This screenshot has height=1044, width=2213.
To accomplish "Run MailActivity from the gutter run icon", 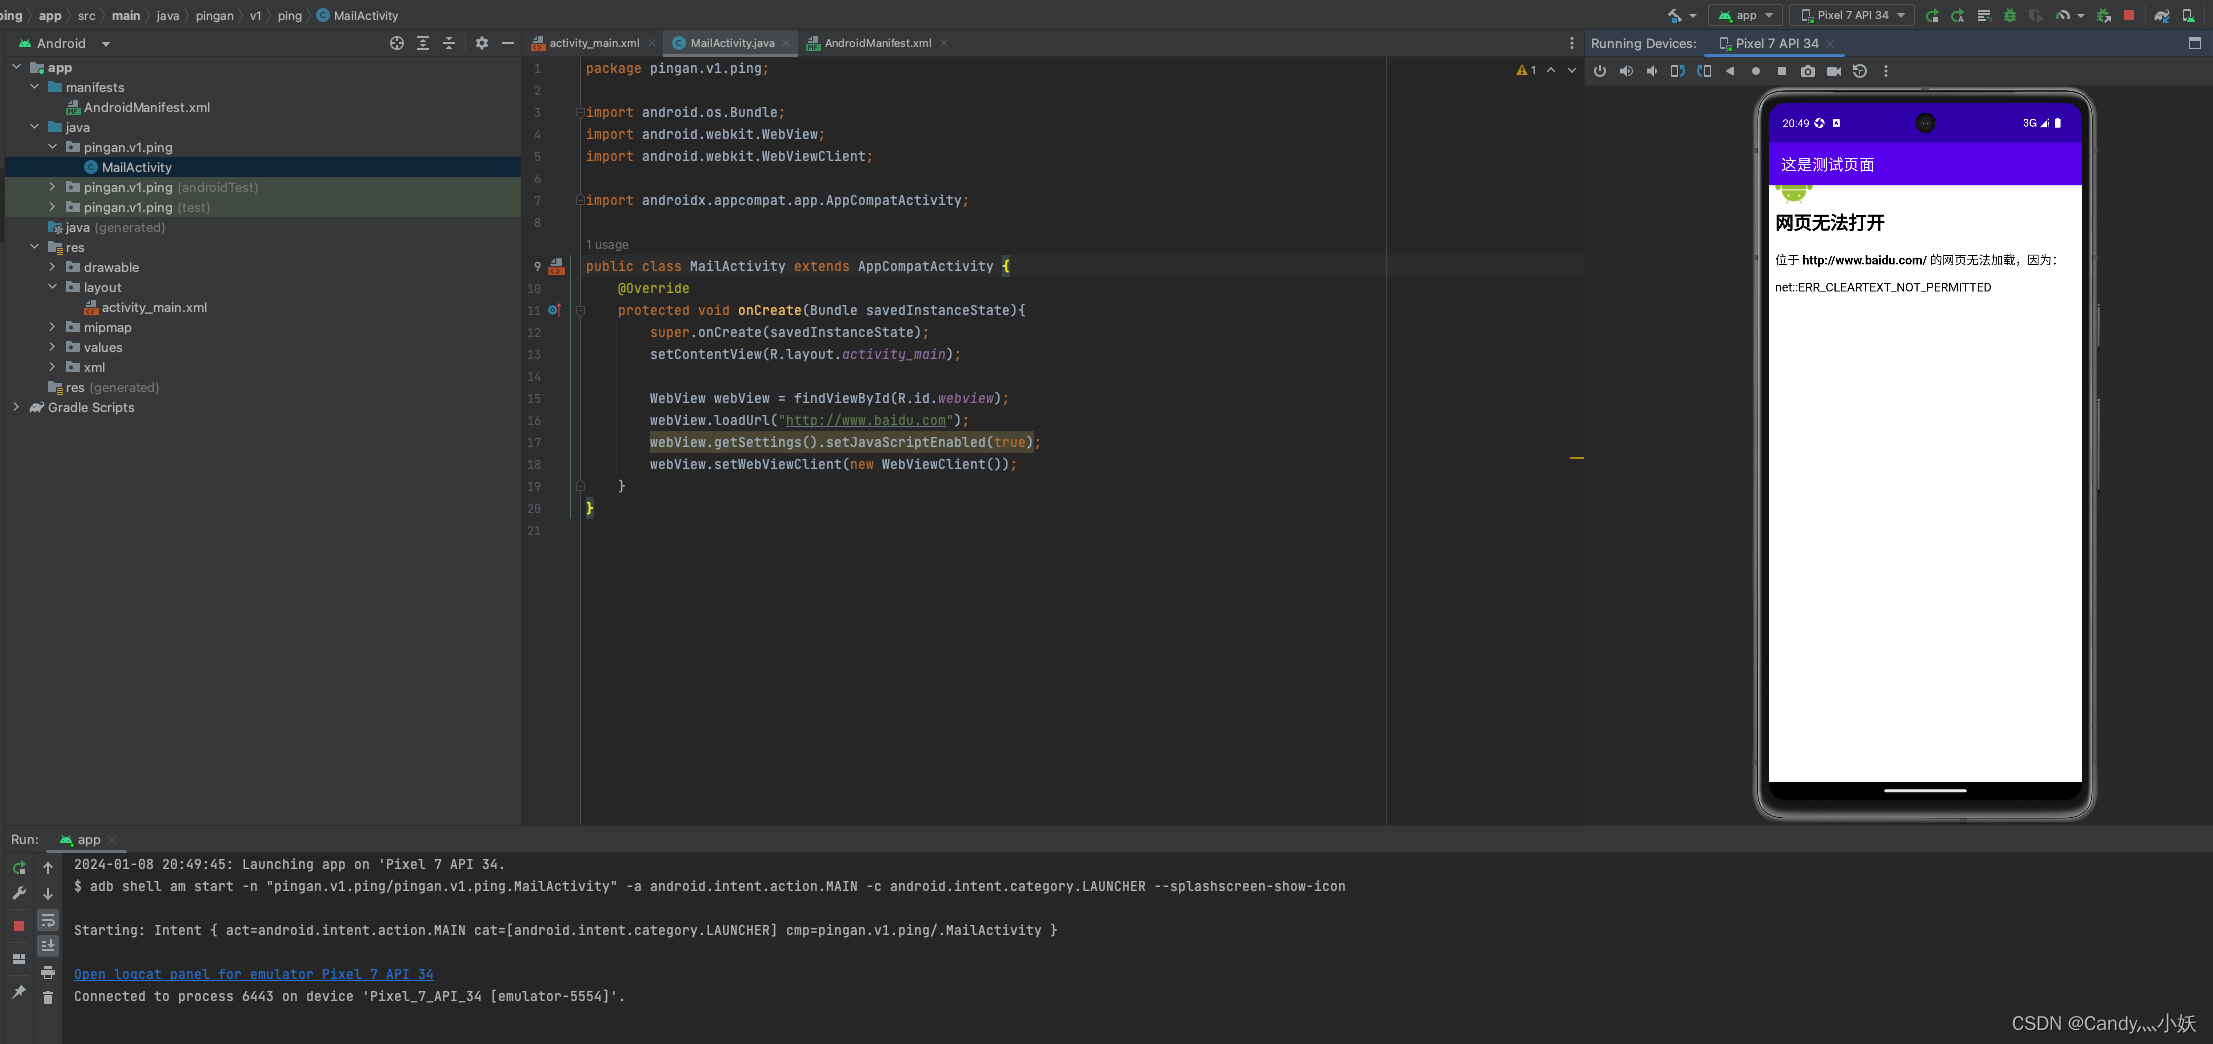I will click(556, 266).
